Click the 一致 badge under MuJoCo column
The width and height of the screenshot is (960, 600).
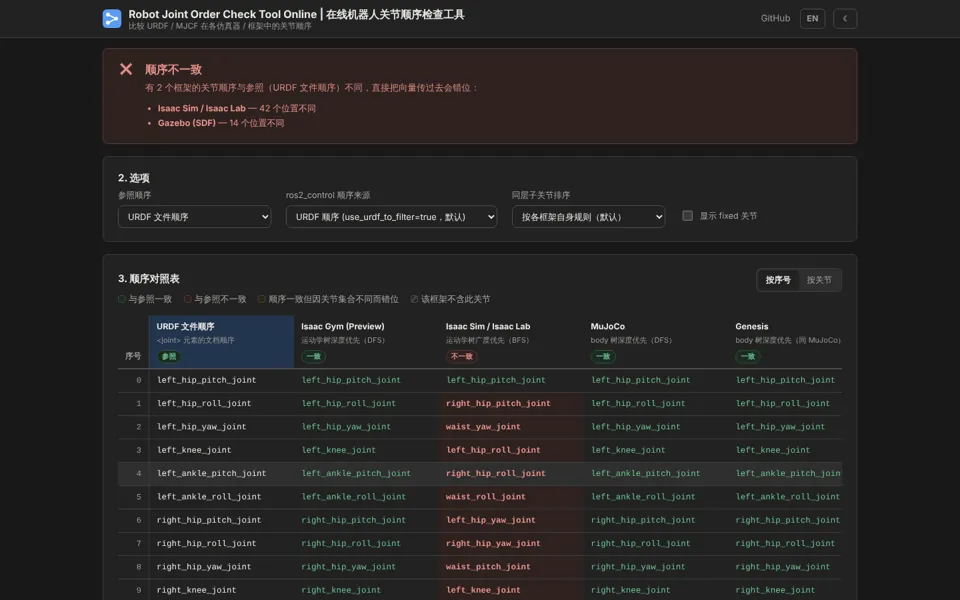pyautogui.click(x=603, y=356)
